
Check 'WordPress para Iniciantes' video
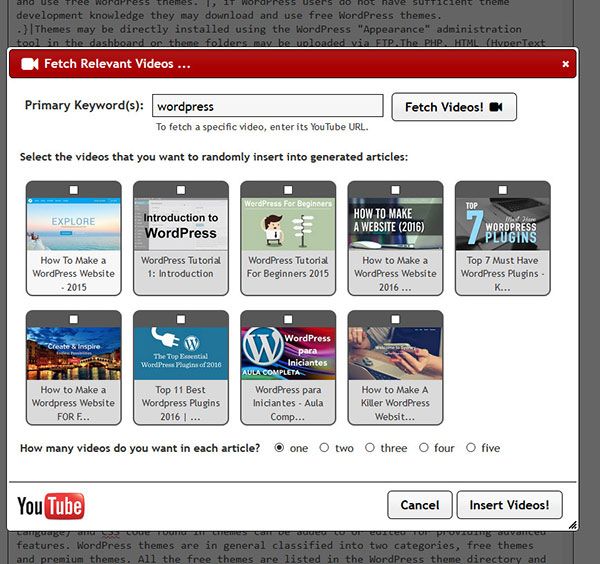pos(288,319)
